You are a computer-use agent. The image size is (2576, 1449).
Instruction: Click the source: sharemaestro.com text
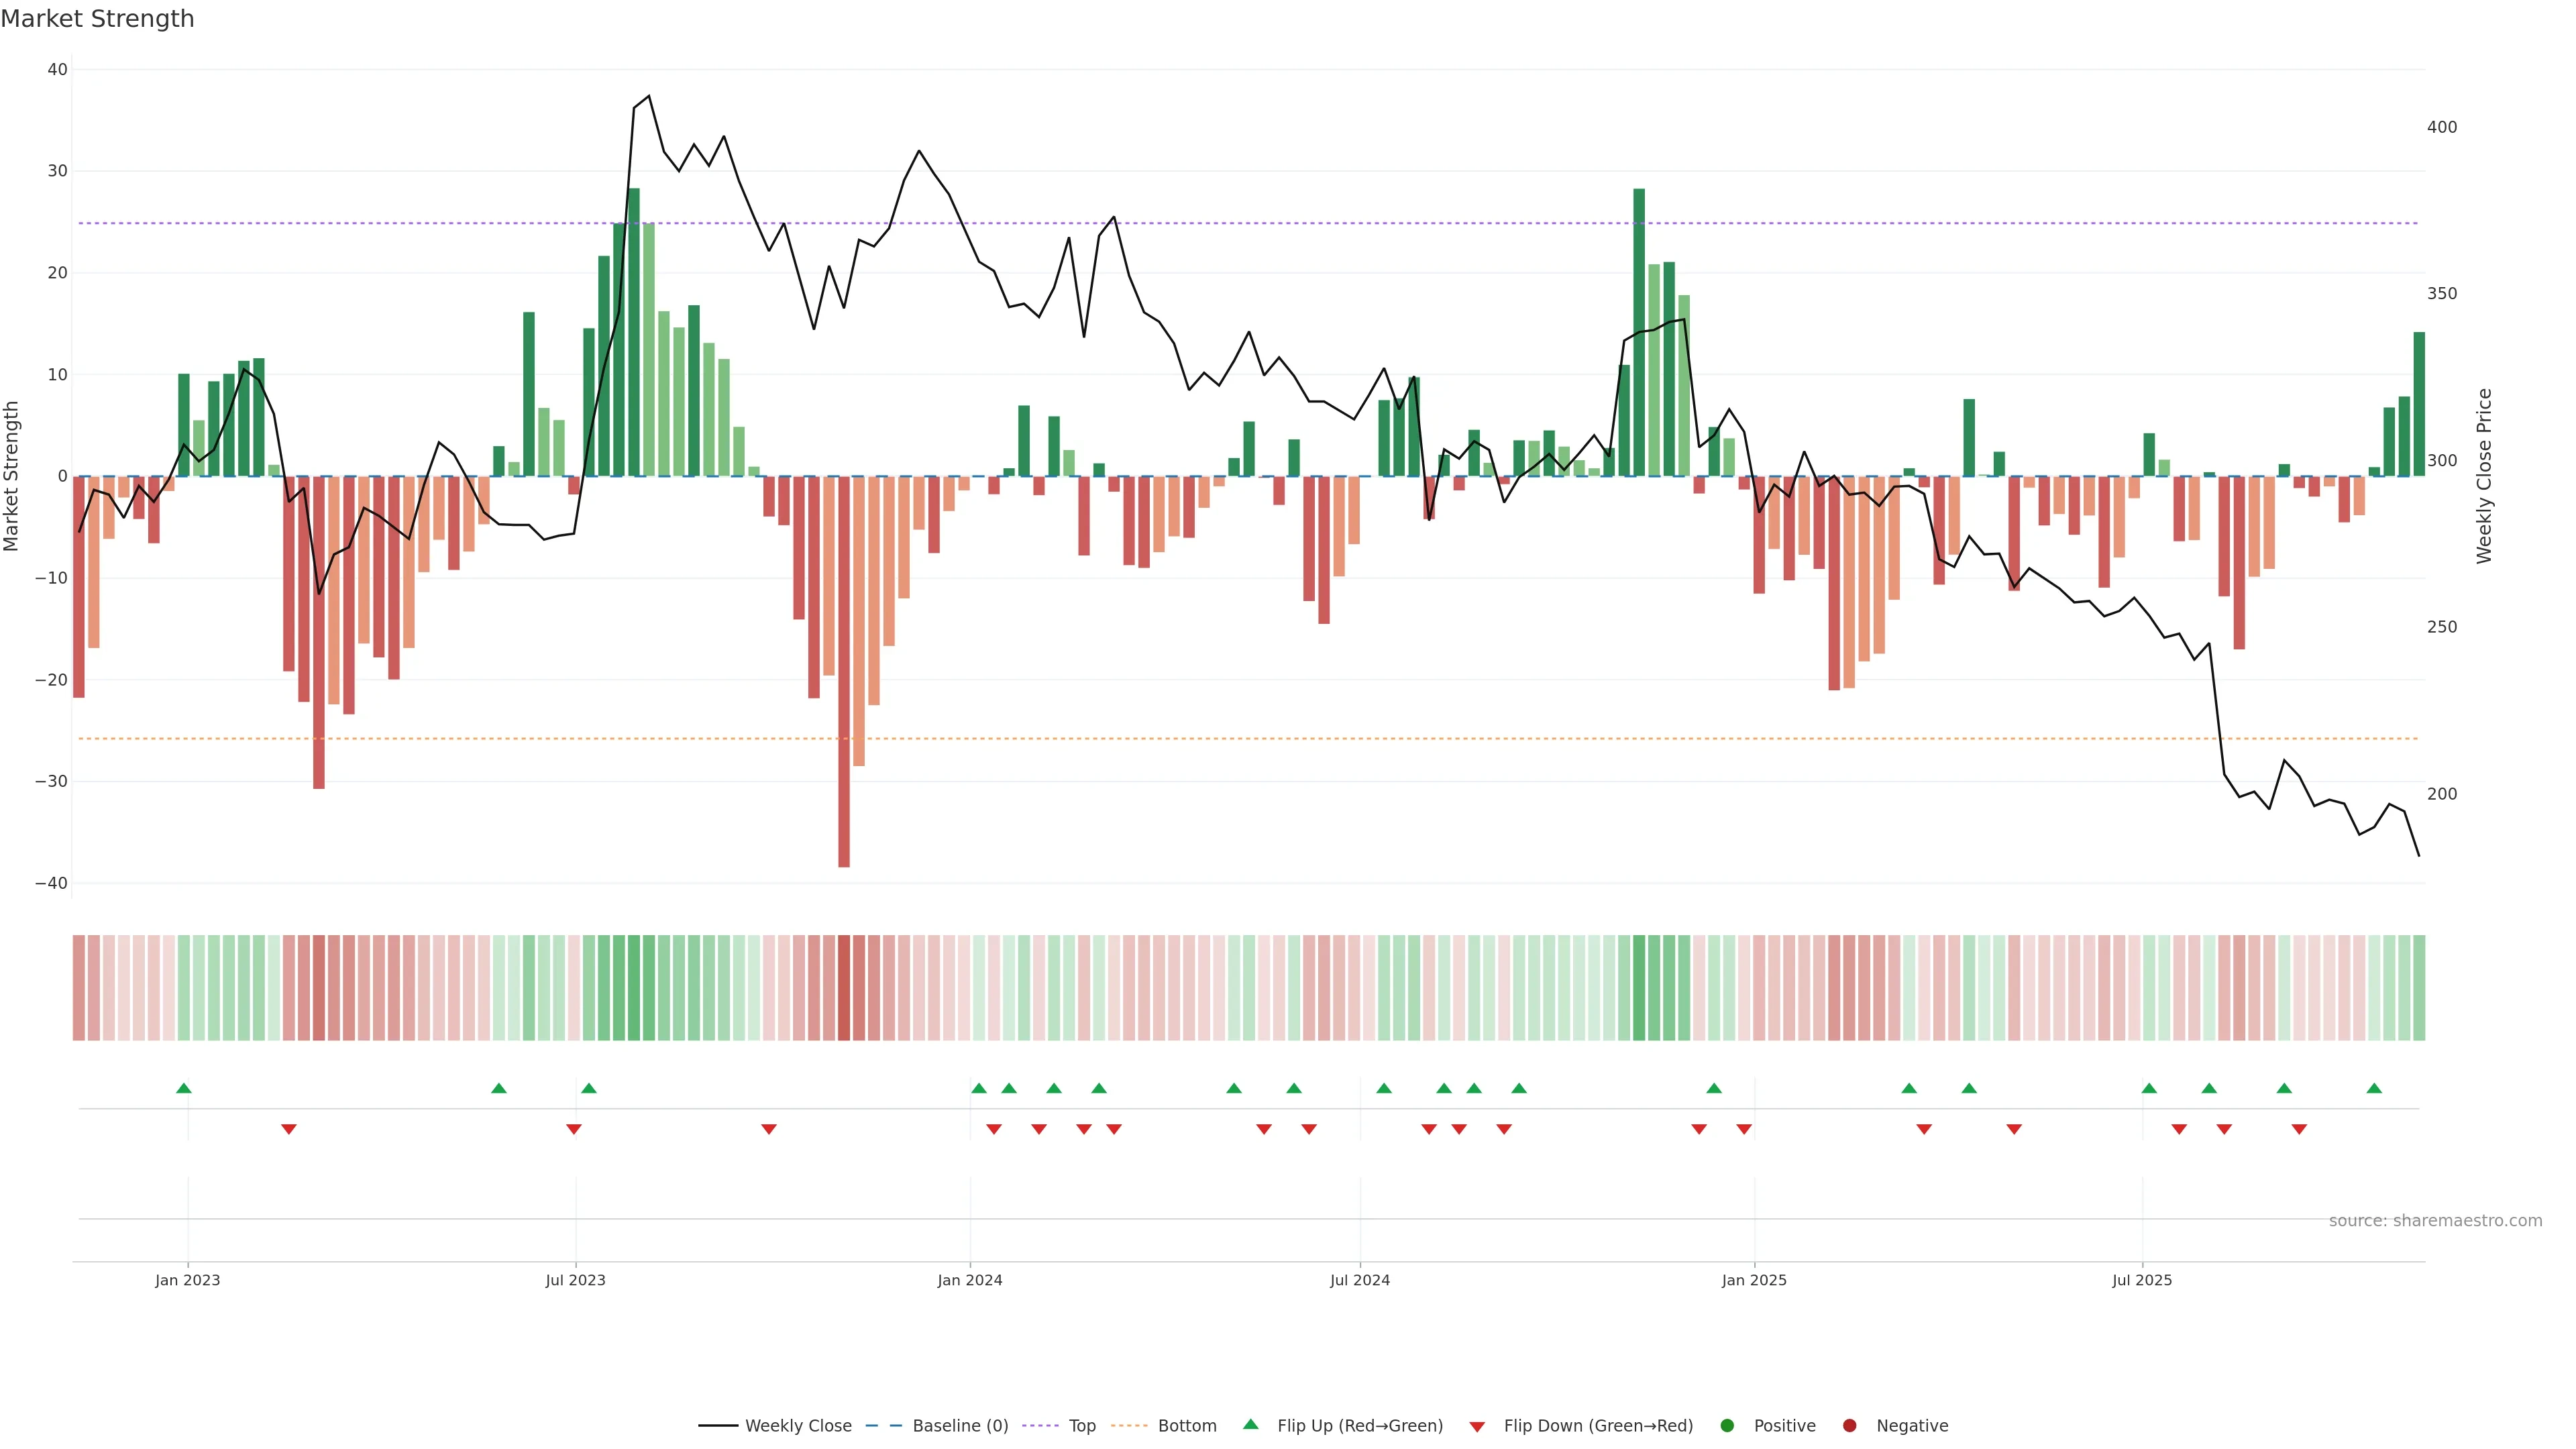point(2435,1221)
